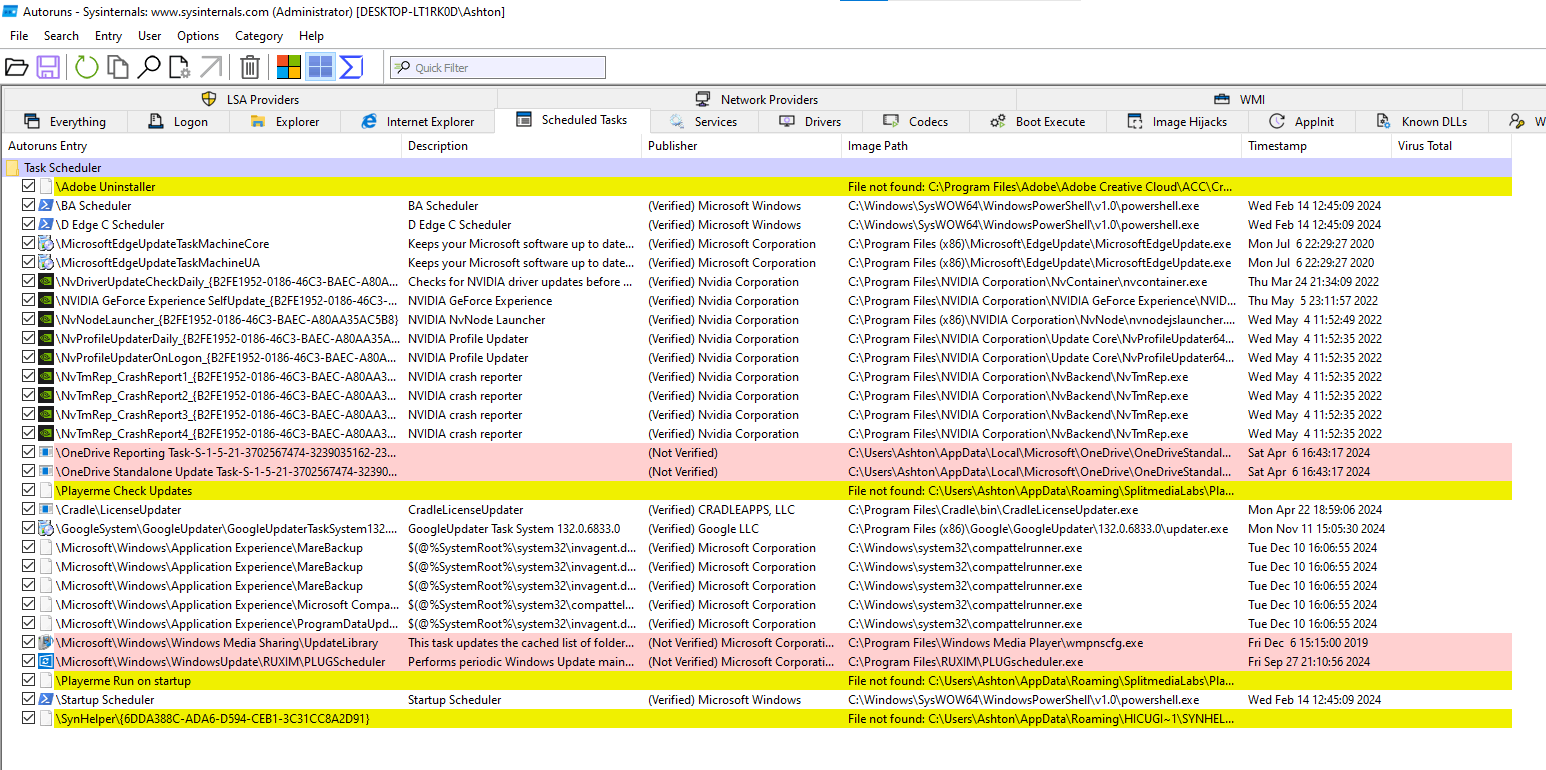Click the D Edge C Scheduler entry icon
Viewport: 1546px width, 770px height.
(x=46, y=225)
